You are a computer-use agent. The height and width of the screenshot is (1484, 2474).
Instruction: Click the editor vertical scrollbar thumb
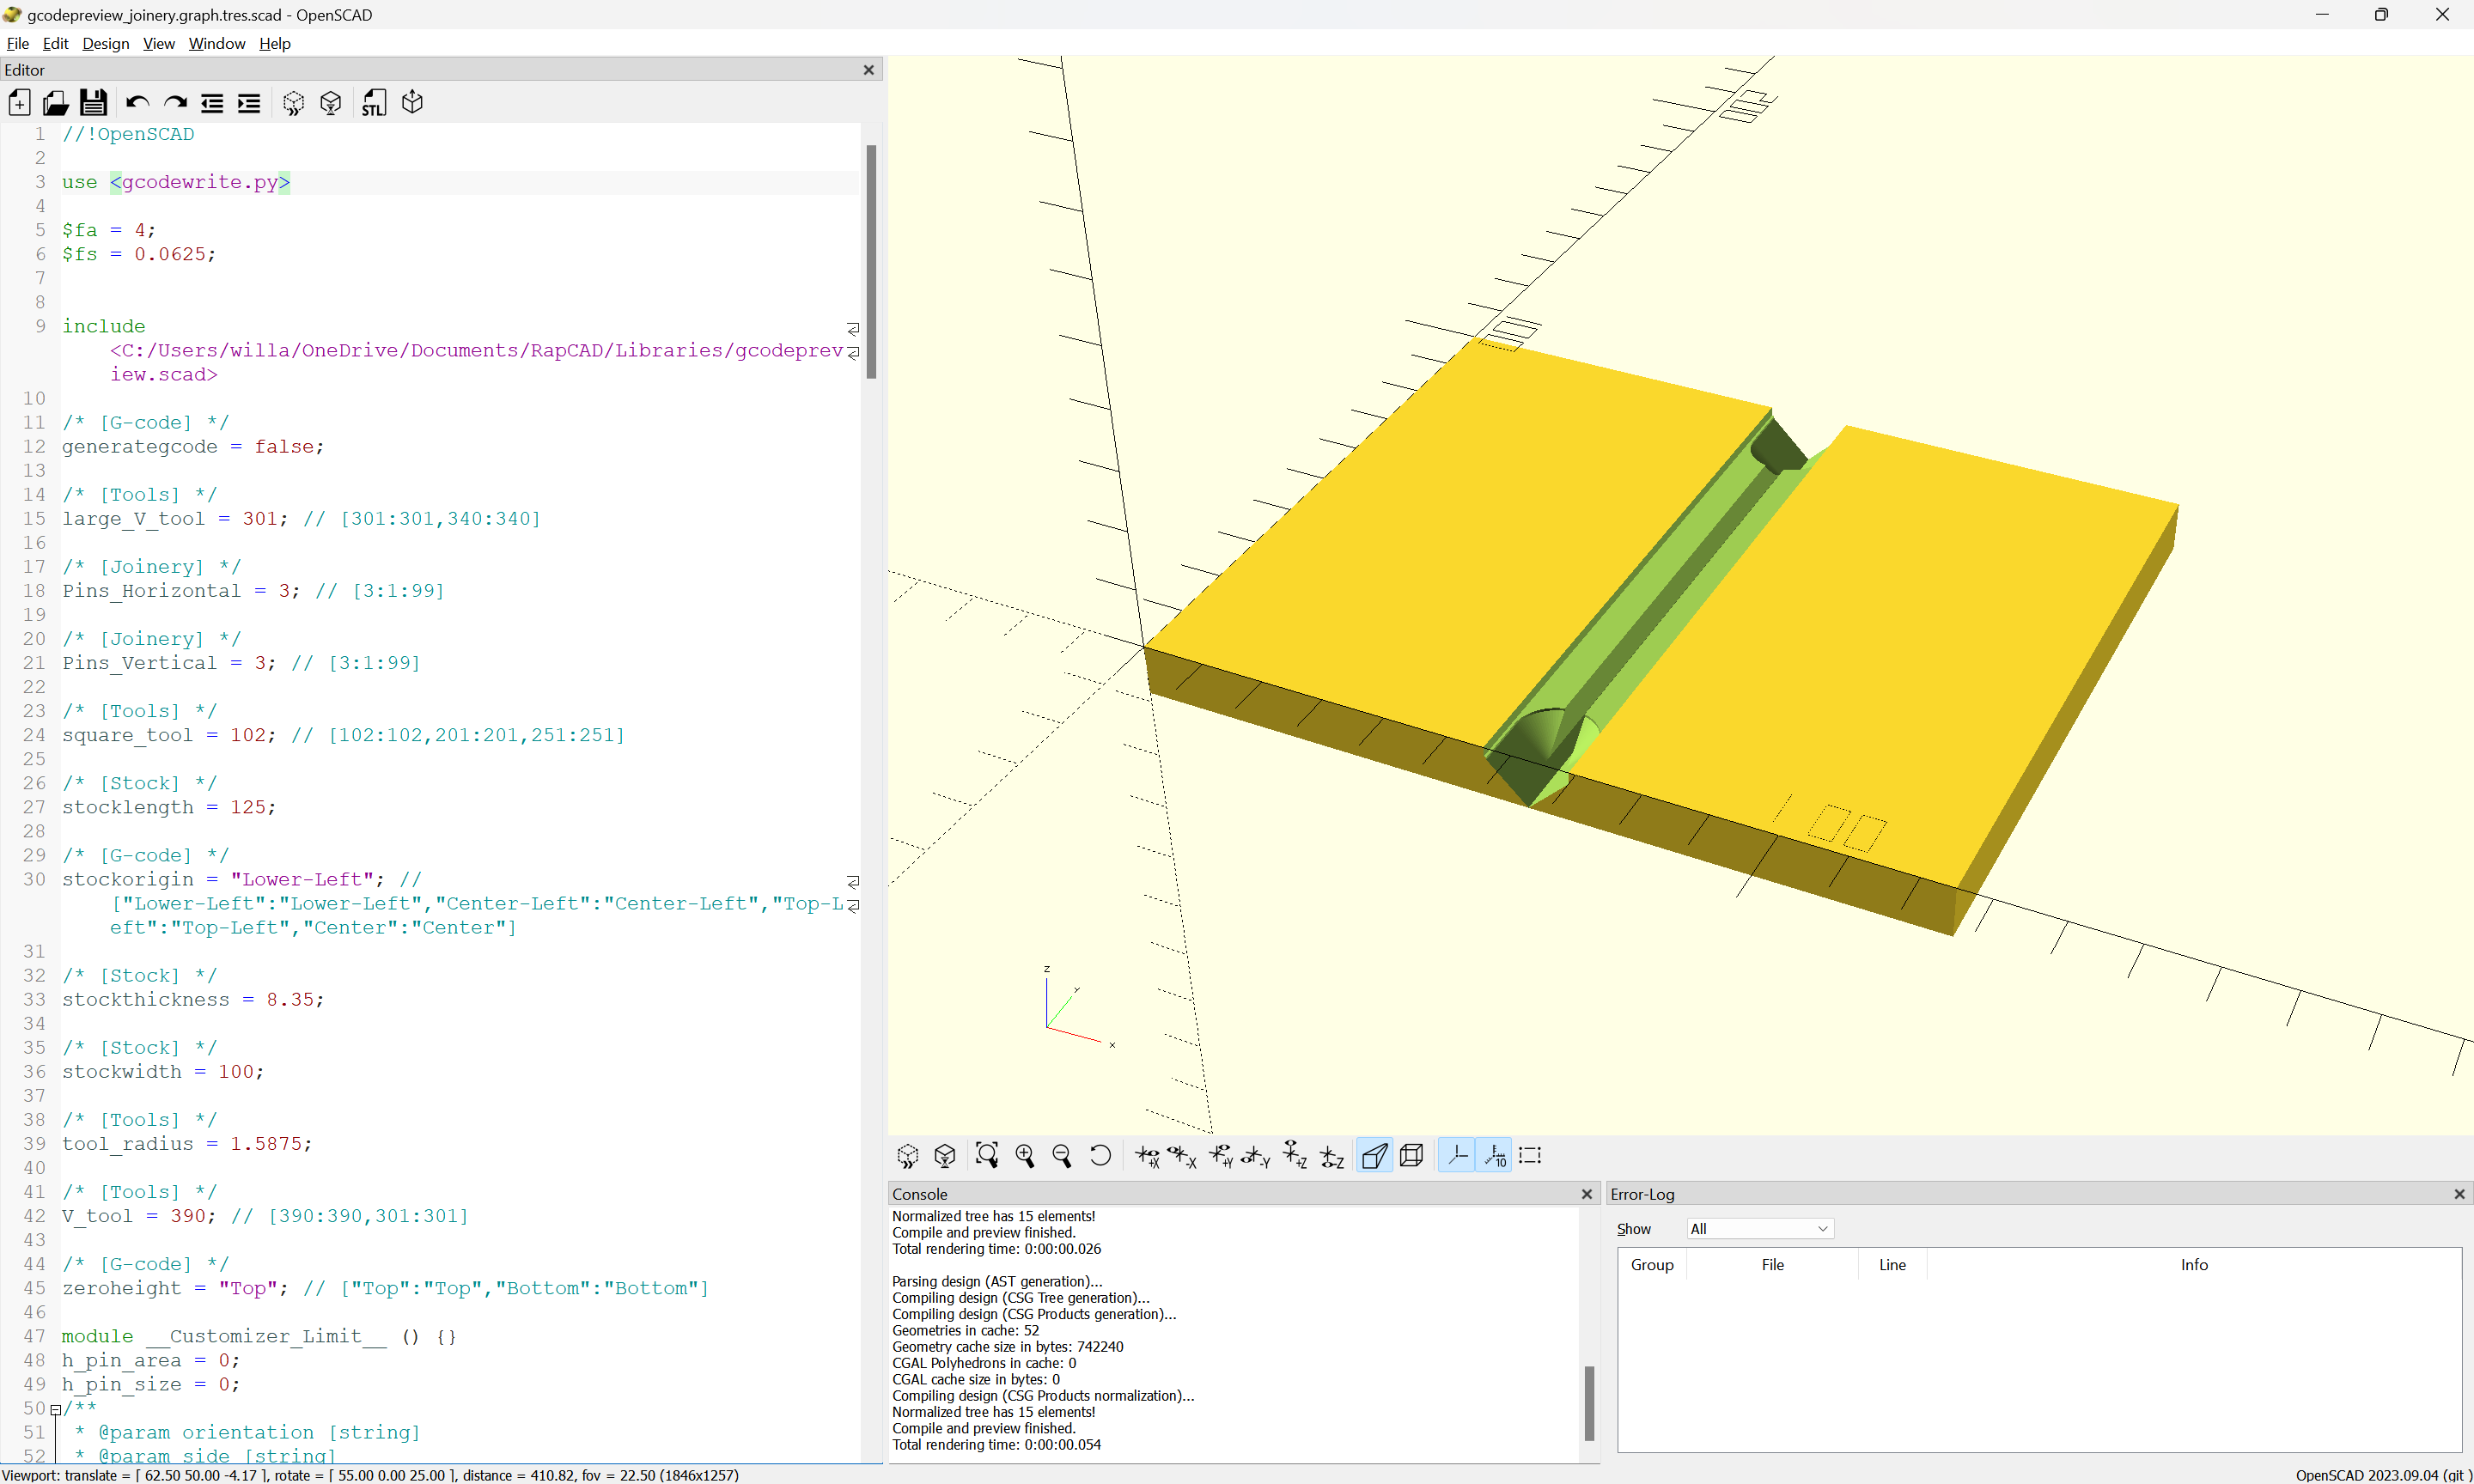tap(871, 260)
